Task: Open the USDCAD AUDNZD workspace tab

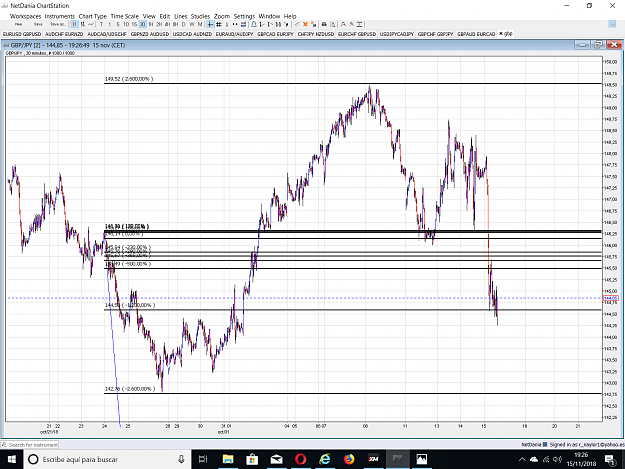Action: 192,34
